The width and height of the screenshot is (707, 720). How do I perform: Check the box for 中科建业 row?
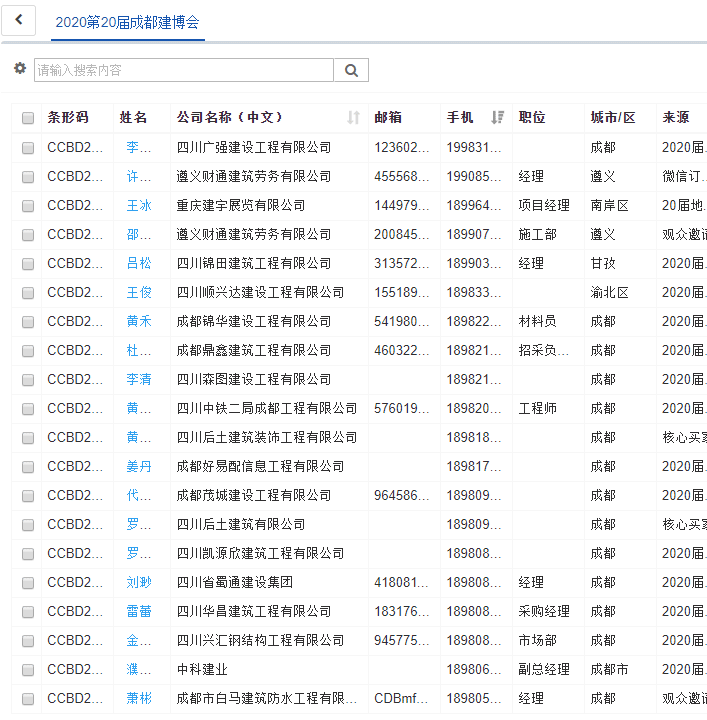[28, 670]
